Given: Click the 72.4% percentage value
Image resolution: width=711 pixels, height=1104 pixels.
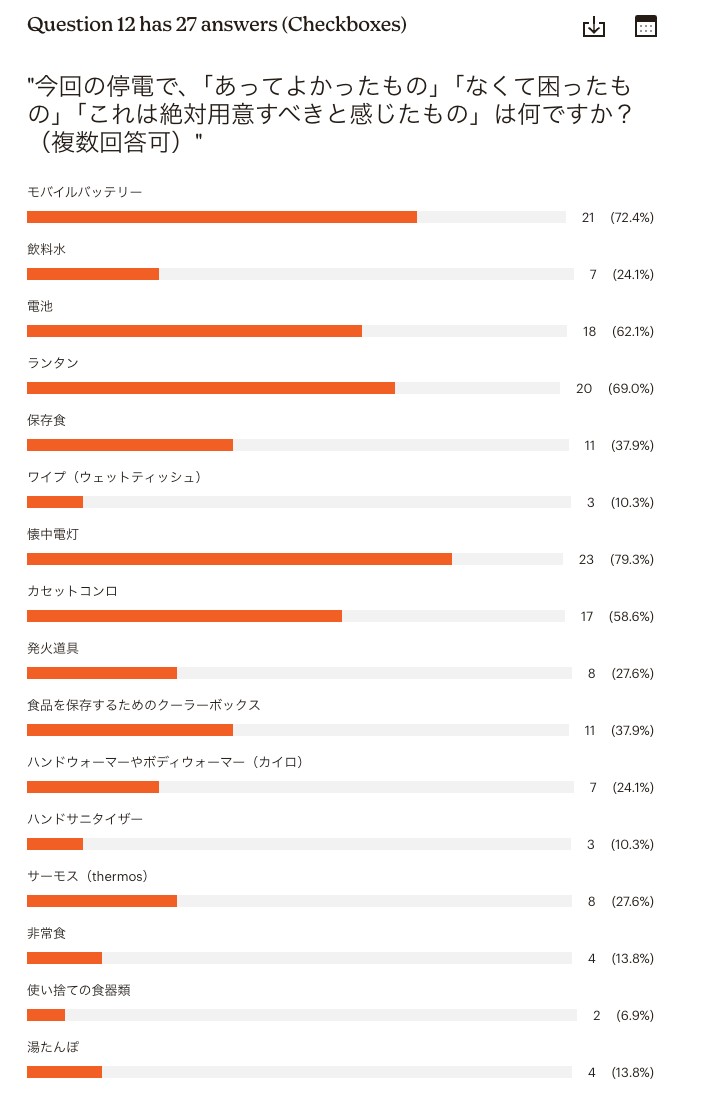Looking at the screenshot, I should pyautogui.click(x=632, y=218).
